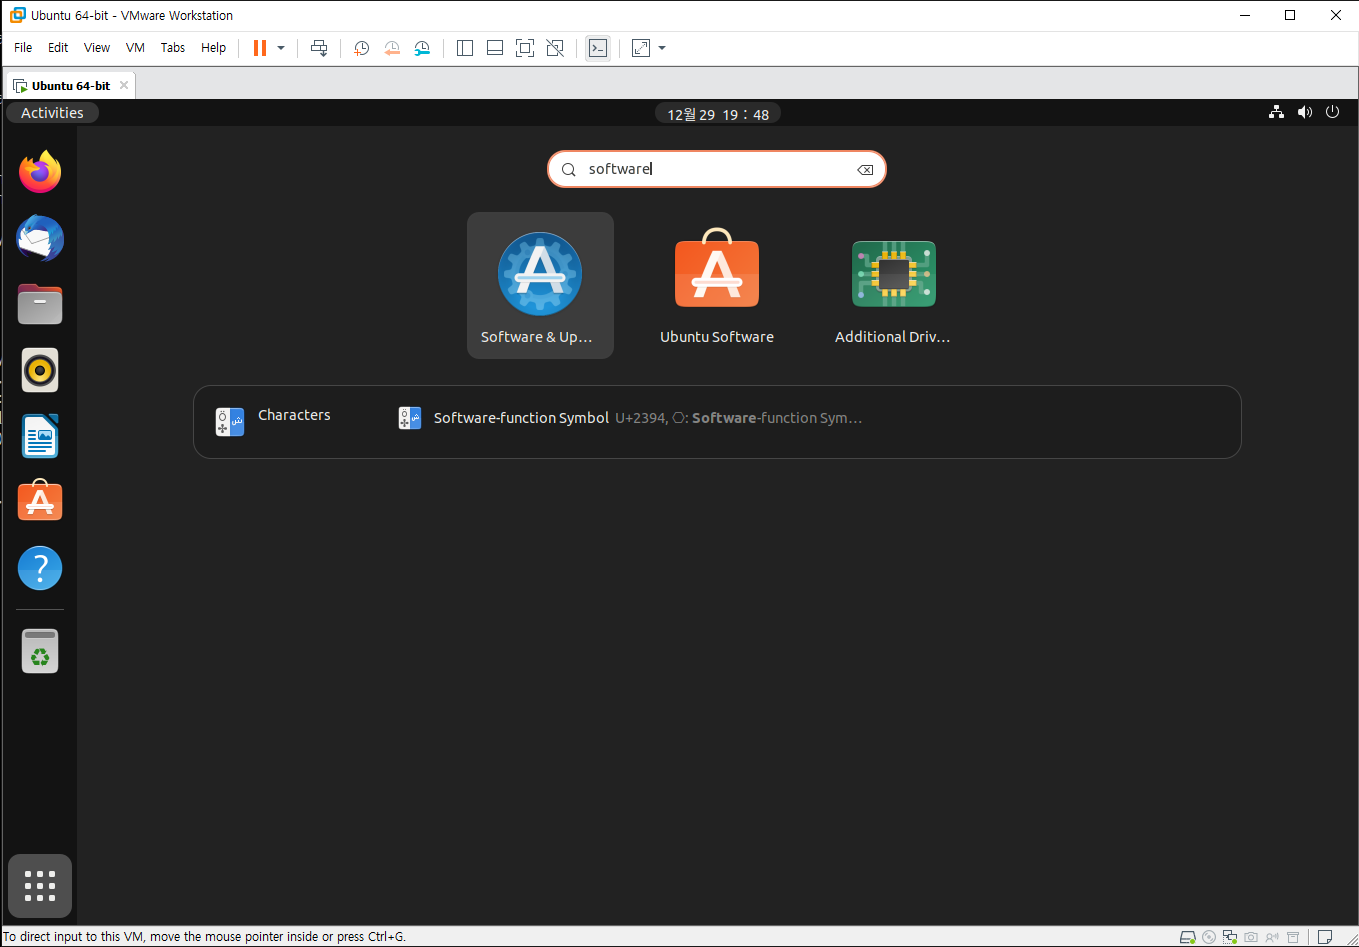Toggle the thumbnail bar view
The image size is (1359, 947).
[x=495, y=48]
